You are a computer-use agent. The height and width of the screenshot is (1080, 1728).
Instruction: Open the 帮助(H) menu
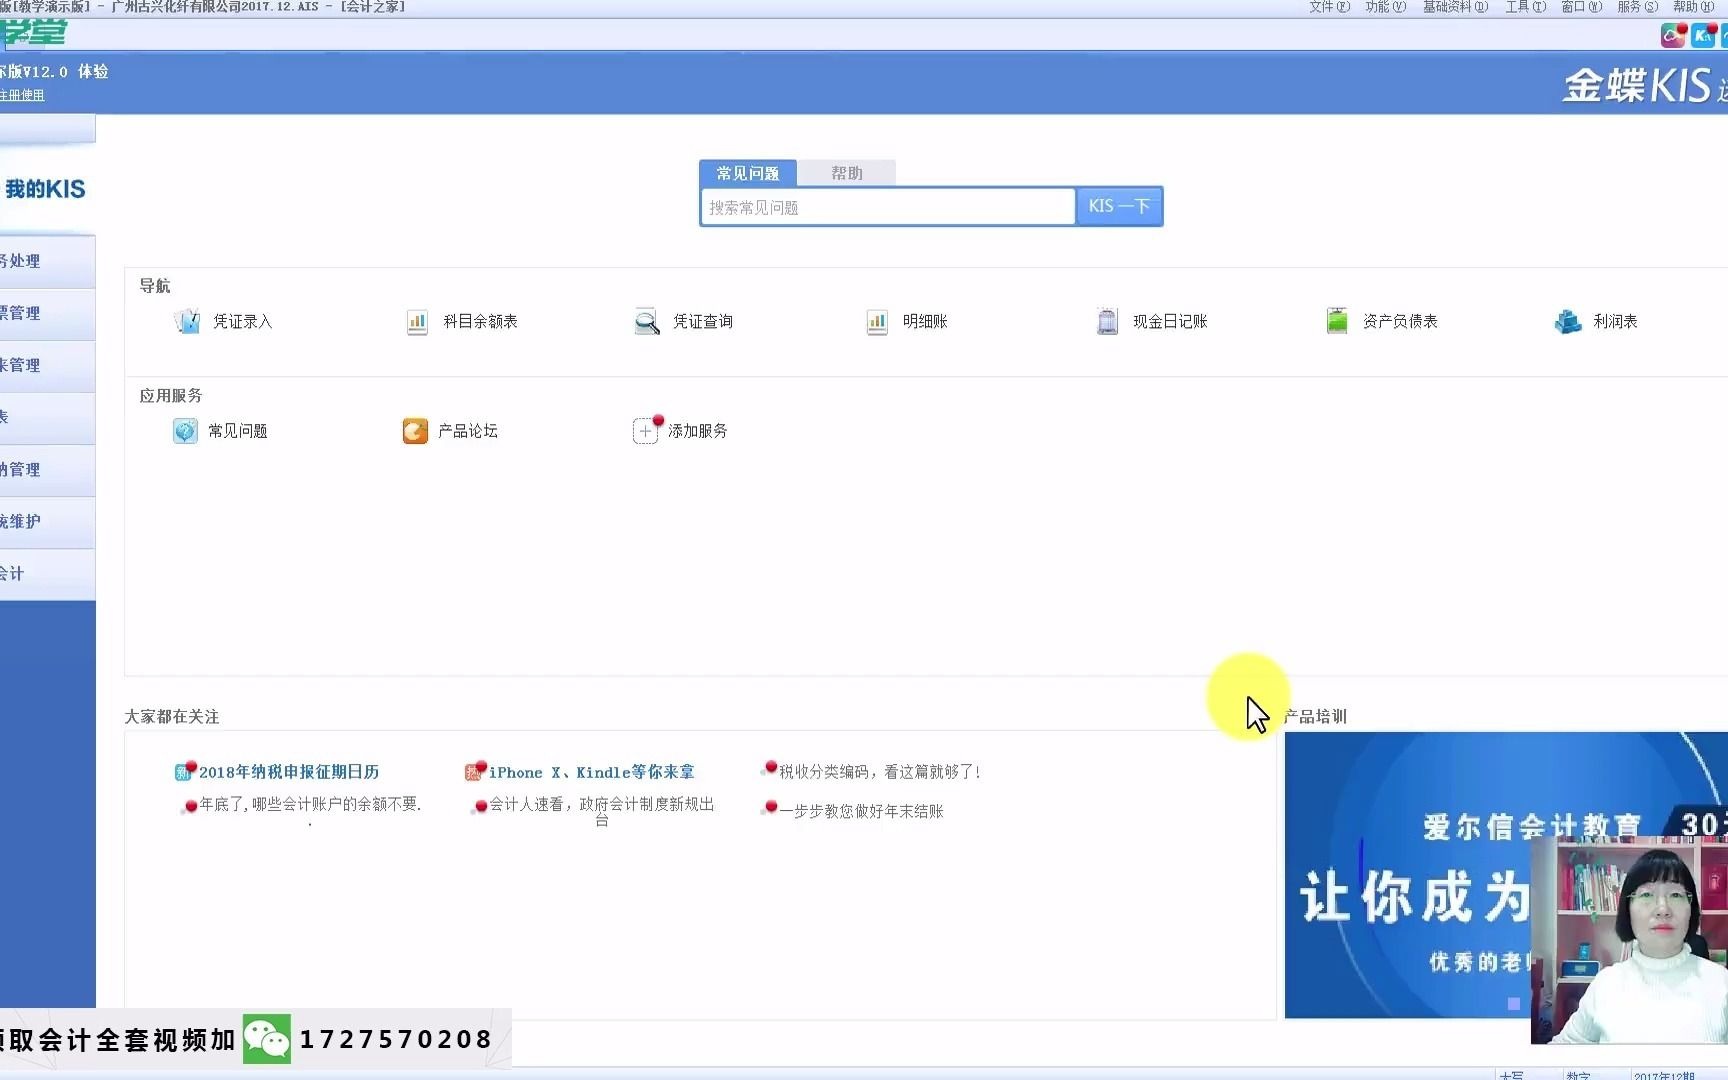(1694, 7)
